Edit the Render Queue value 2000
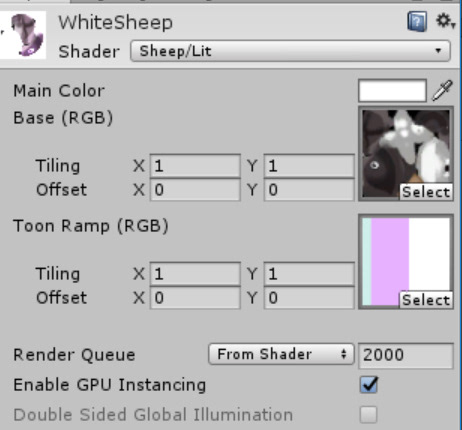Screen dimensions: 462x430 point(406,355)
